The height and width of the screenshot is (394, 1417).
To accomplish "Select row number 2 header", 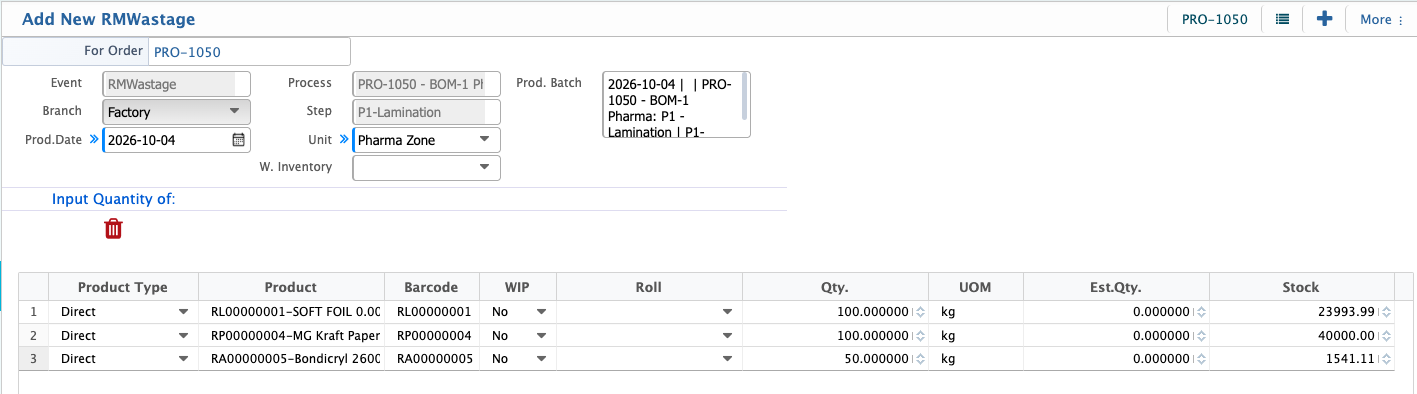I will click(34, 335).
